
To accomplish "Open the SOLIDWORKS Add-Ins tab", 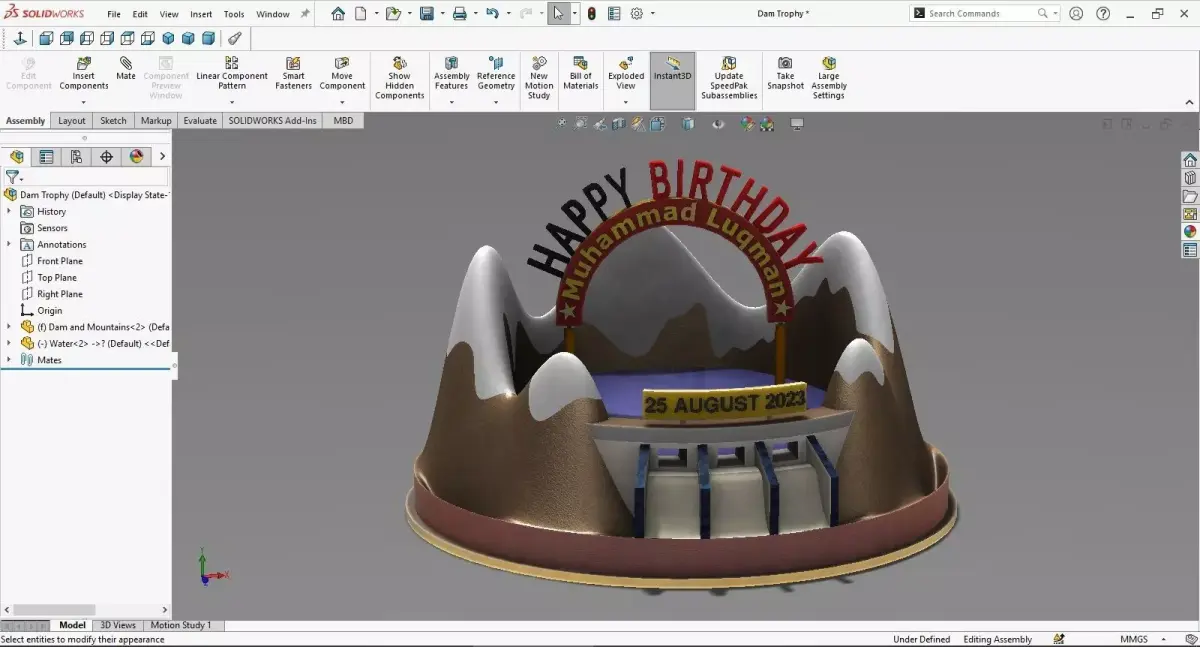I will (x=273, y=121).
